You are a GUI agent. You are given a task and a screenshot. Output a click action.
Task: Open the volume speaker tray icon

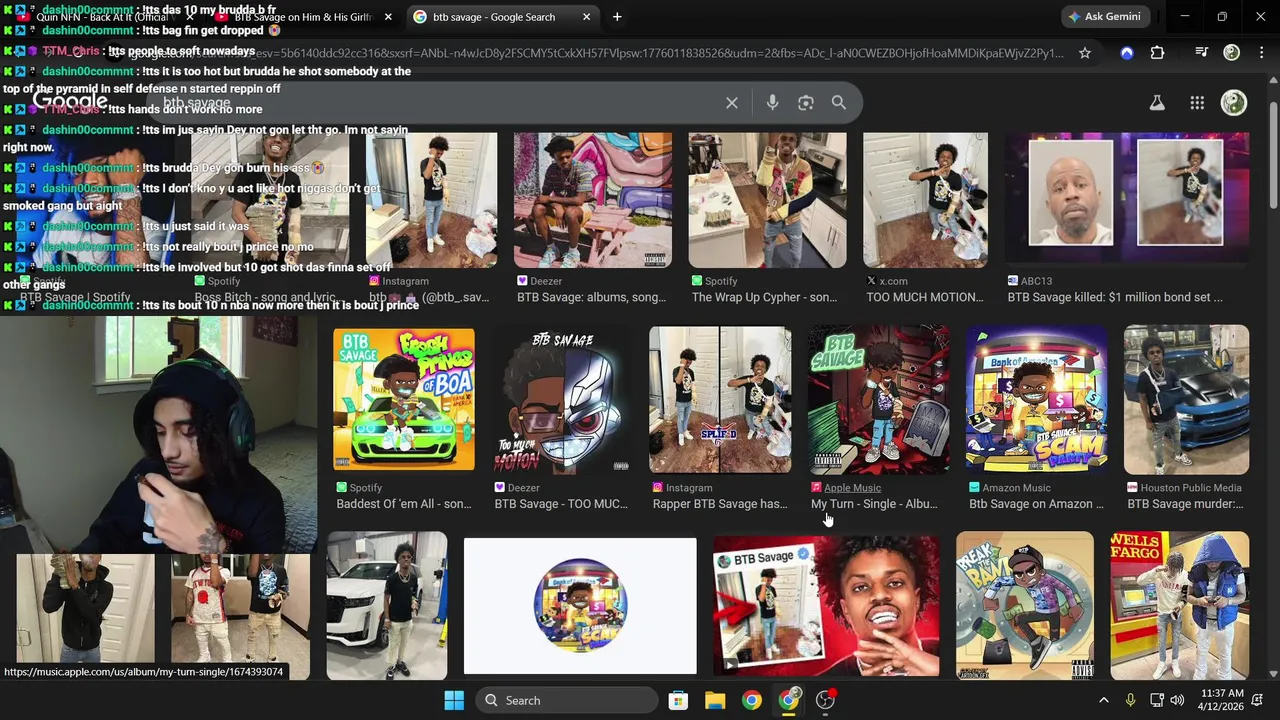(x=1177, y=700)
